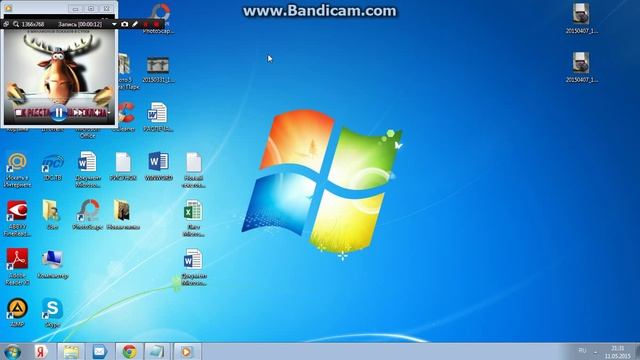Open the taskbar clock and date
Screen dimensions: 640x360
[618, 352]
